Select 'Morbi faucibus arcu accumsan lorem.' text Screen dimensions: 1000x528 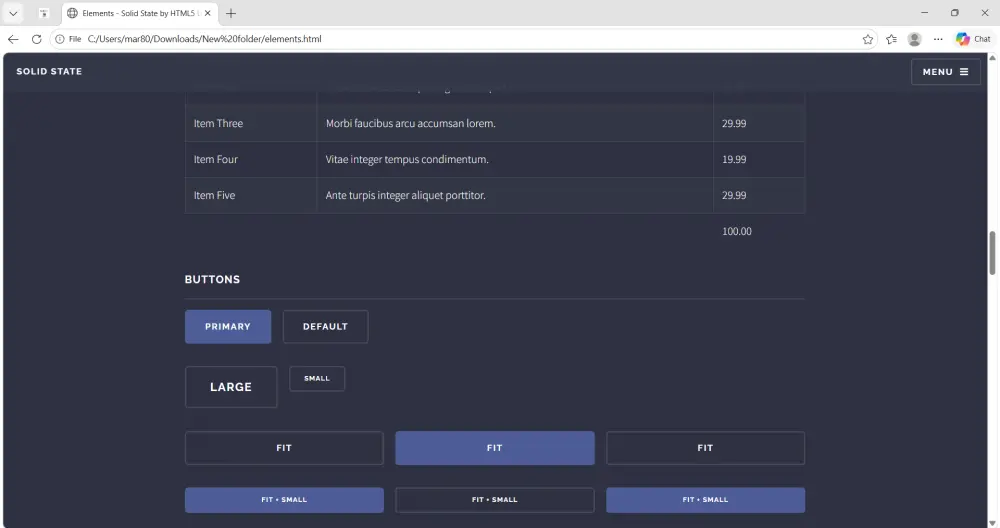pos(411,124)
